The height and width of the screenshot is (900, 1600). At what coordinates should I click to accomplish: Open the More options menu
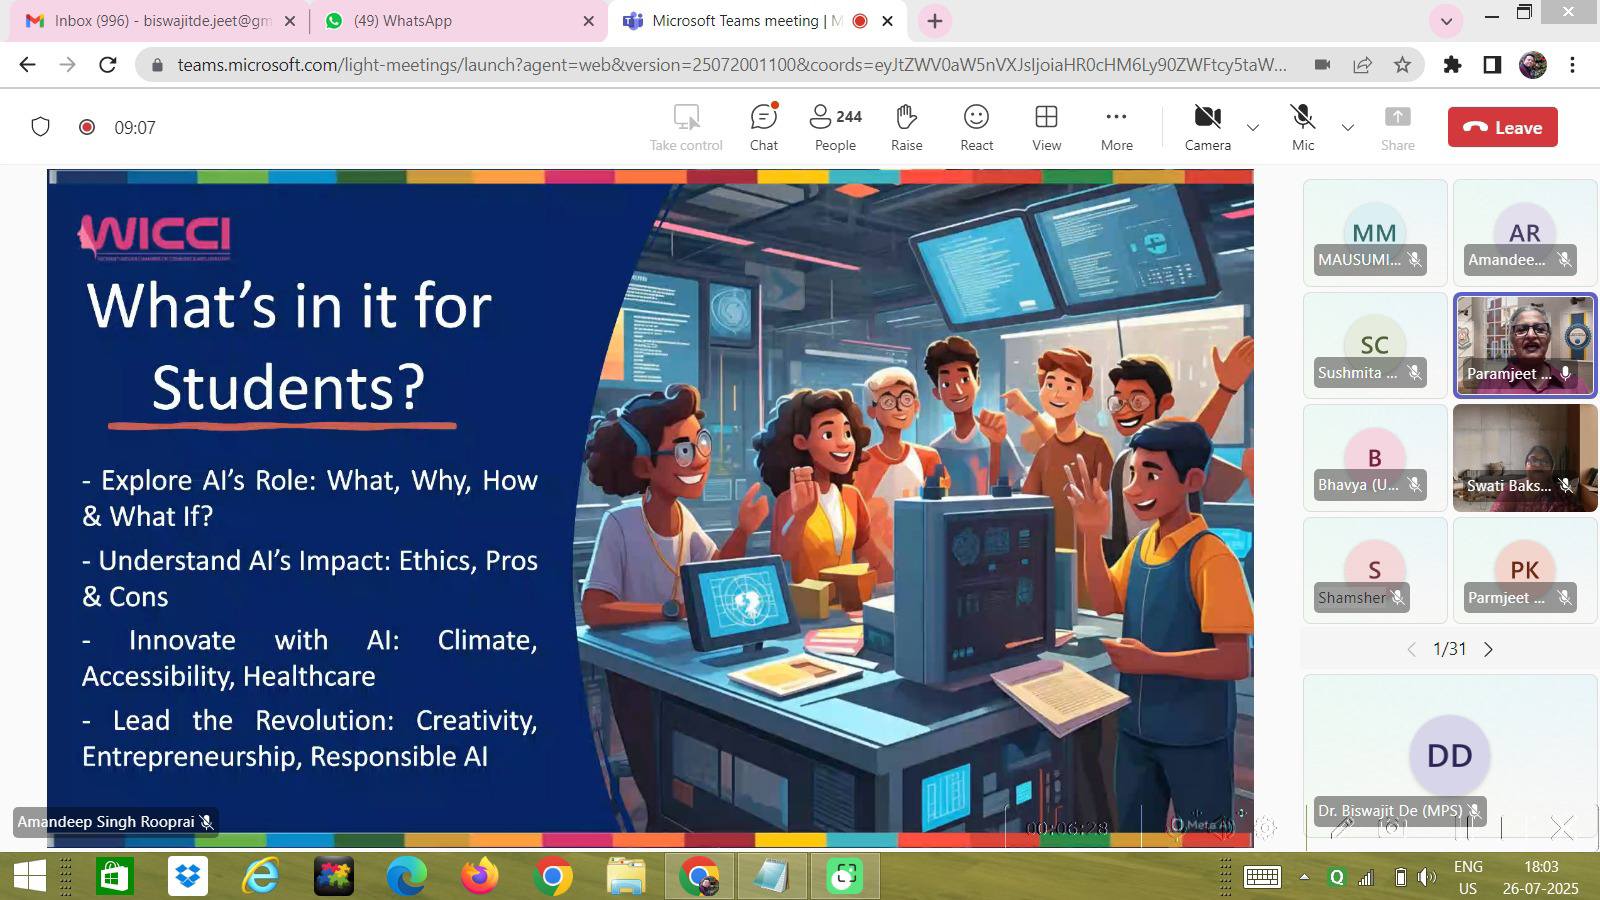[x=1116, y=127]
